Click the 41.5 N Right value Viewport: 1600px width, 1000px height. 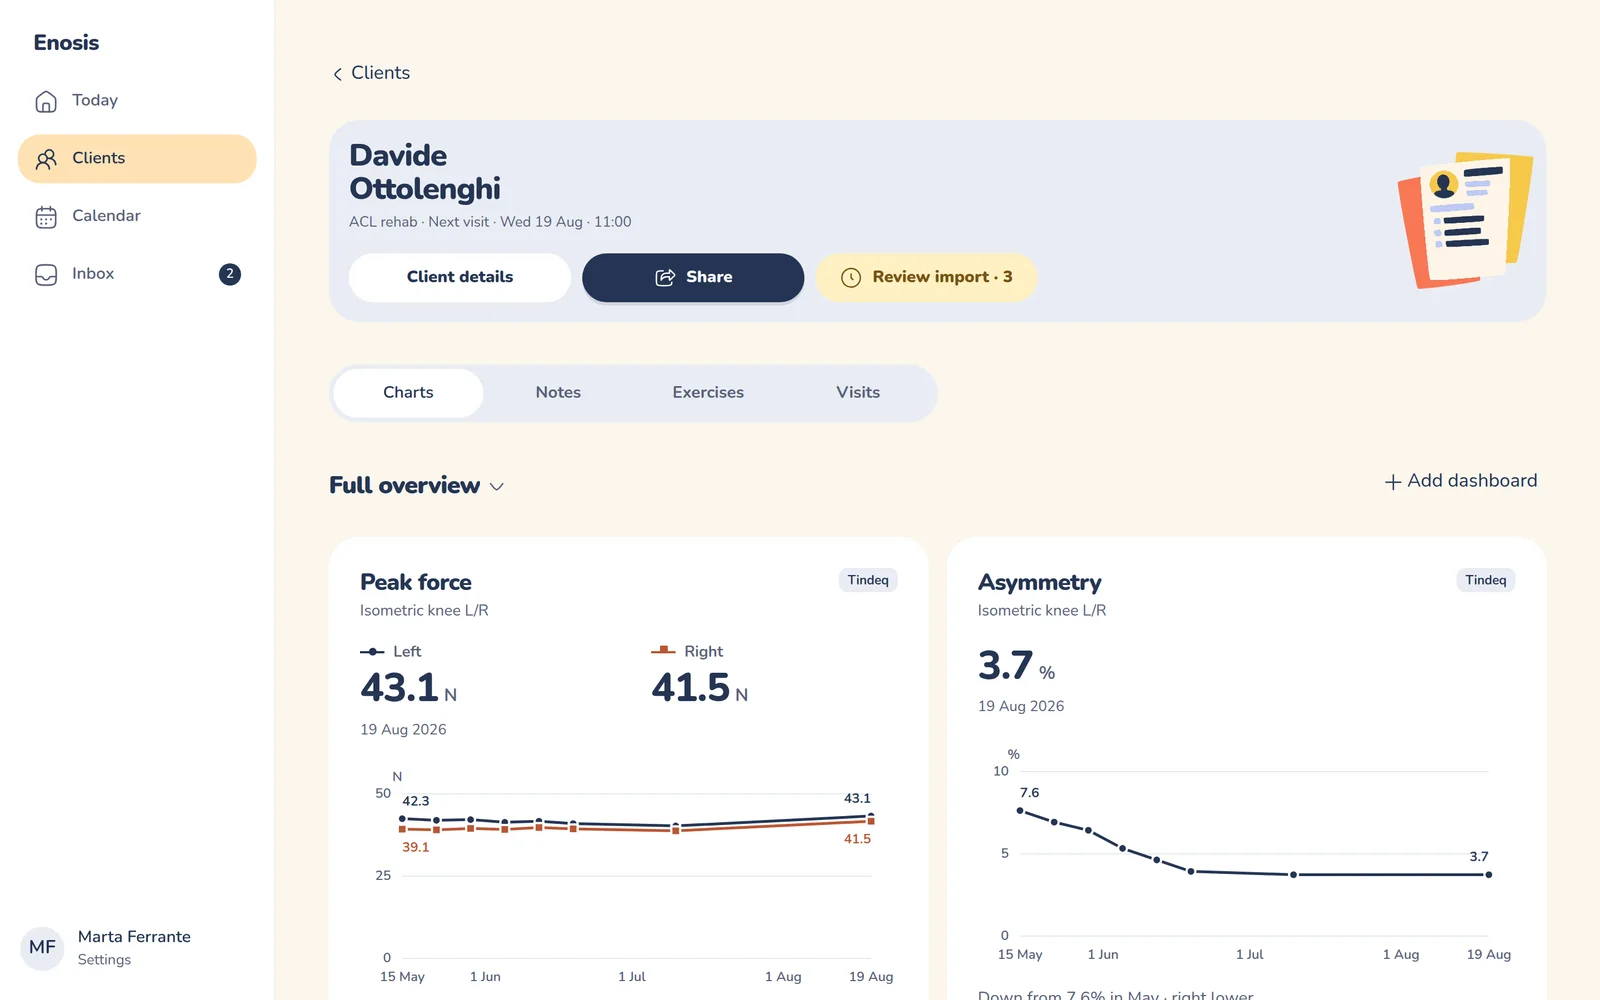[700, 688]
